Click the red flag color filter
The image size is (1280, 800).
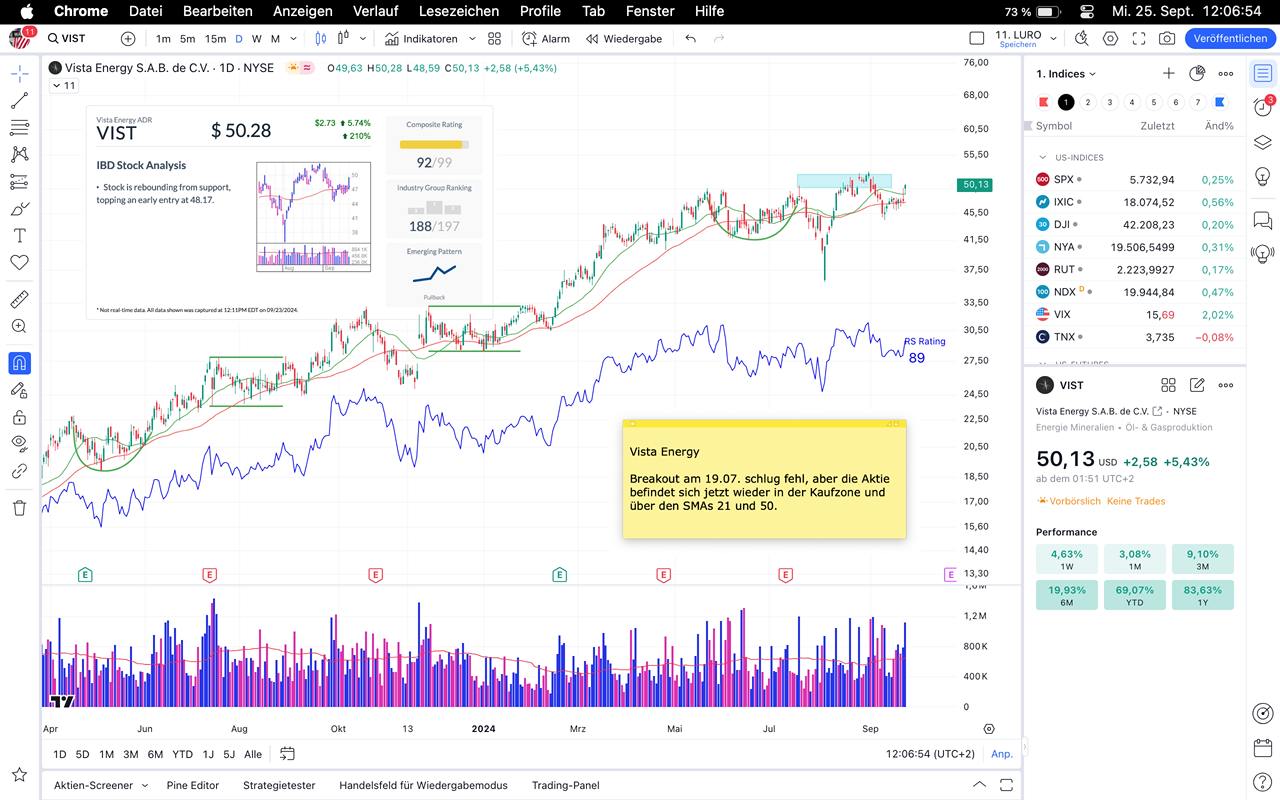[x=1044, y=102]
